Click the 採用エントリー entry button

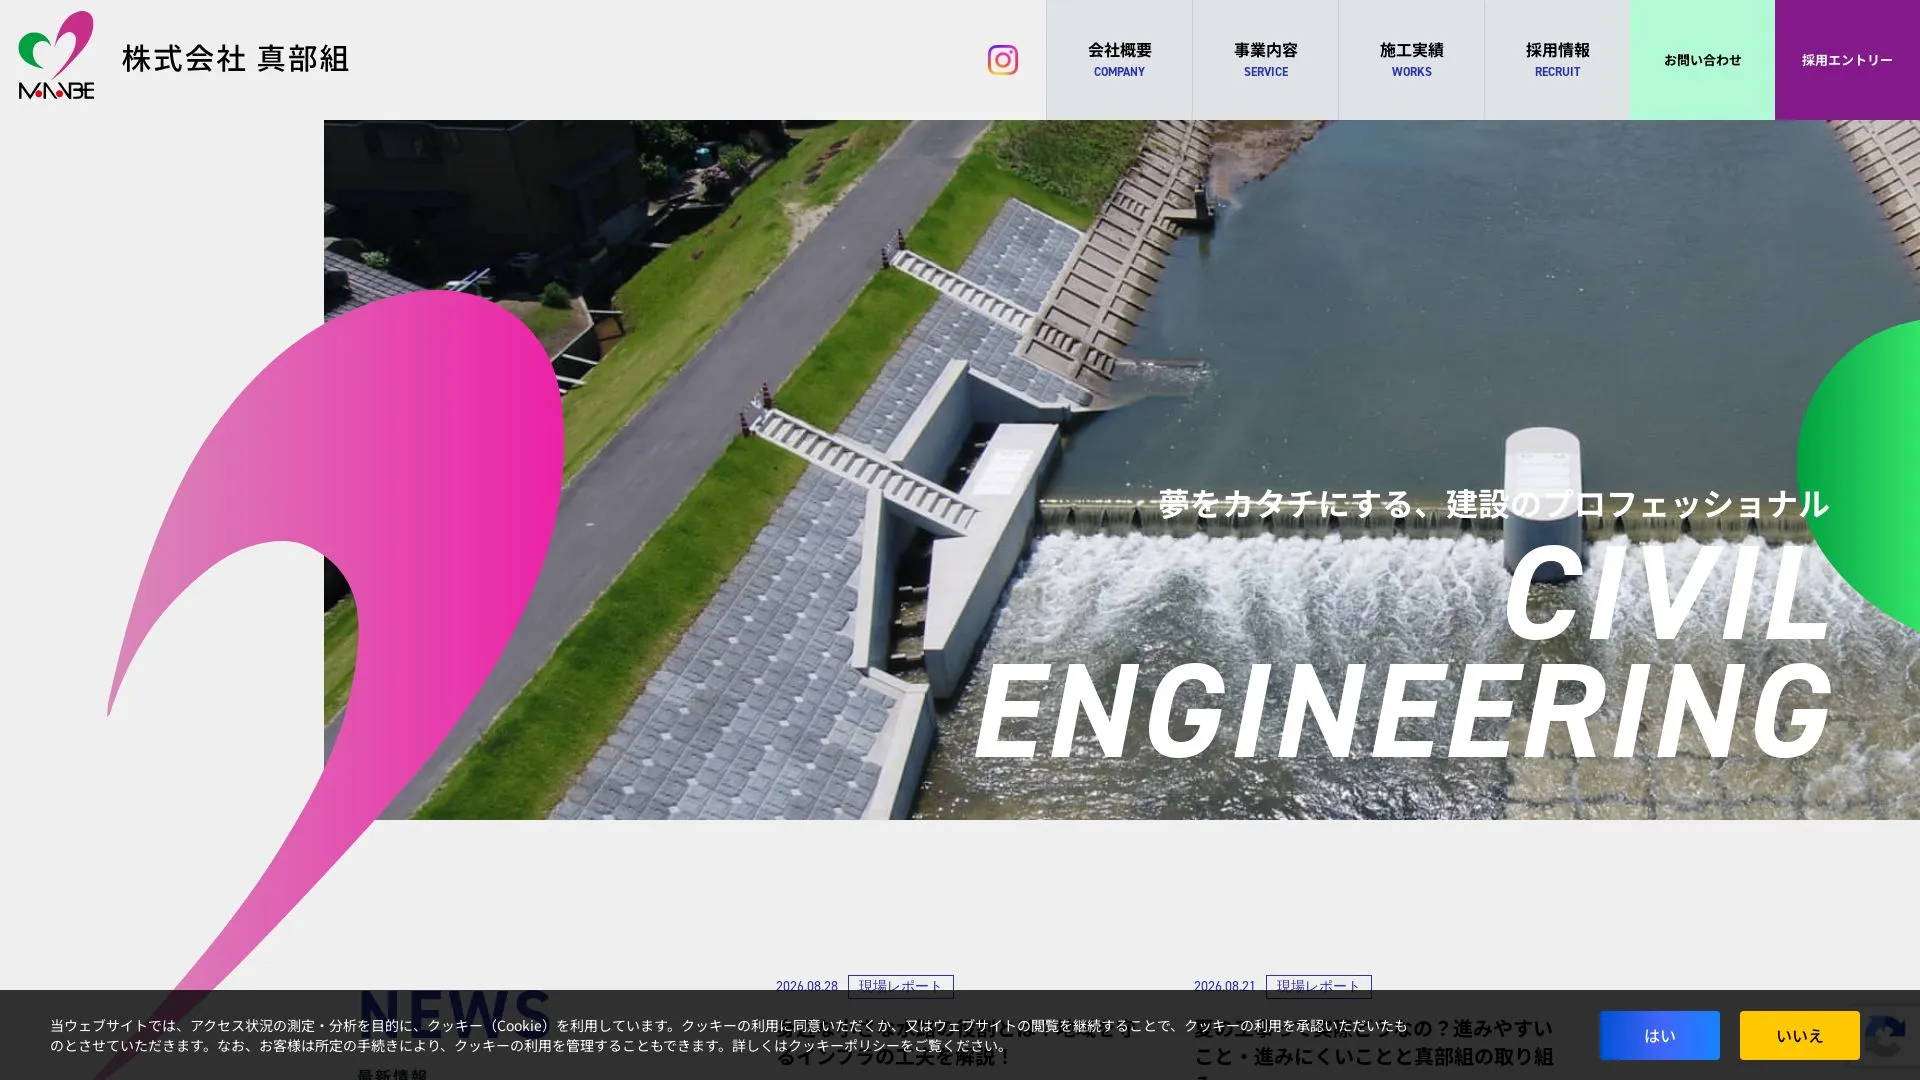pyautogui.click(x=1847, y=60)
